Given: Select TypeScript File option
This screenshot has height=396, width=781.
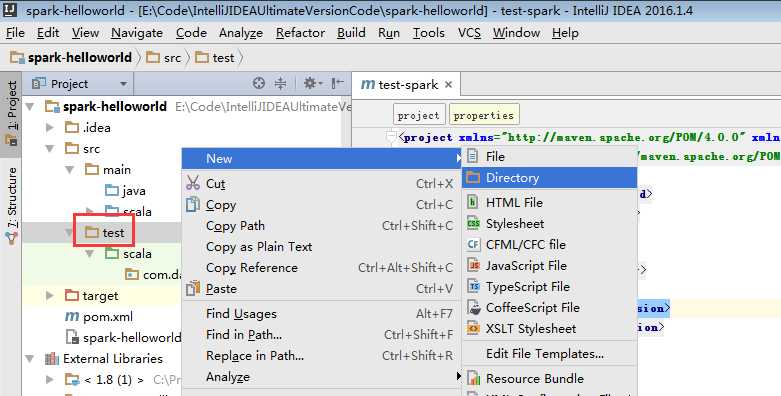Looking at the screenshot, I should point(550,286).
